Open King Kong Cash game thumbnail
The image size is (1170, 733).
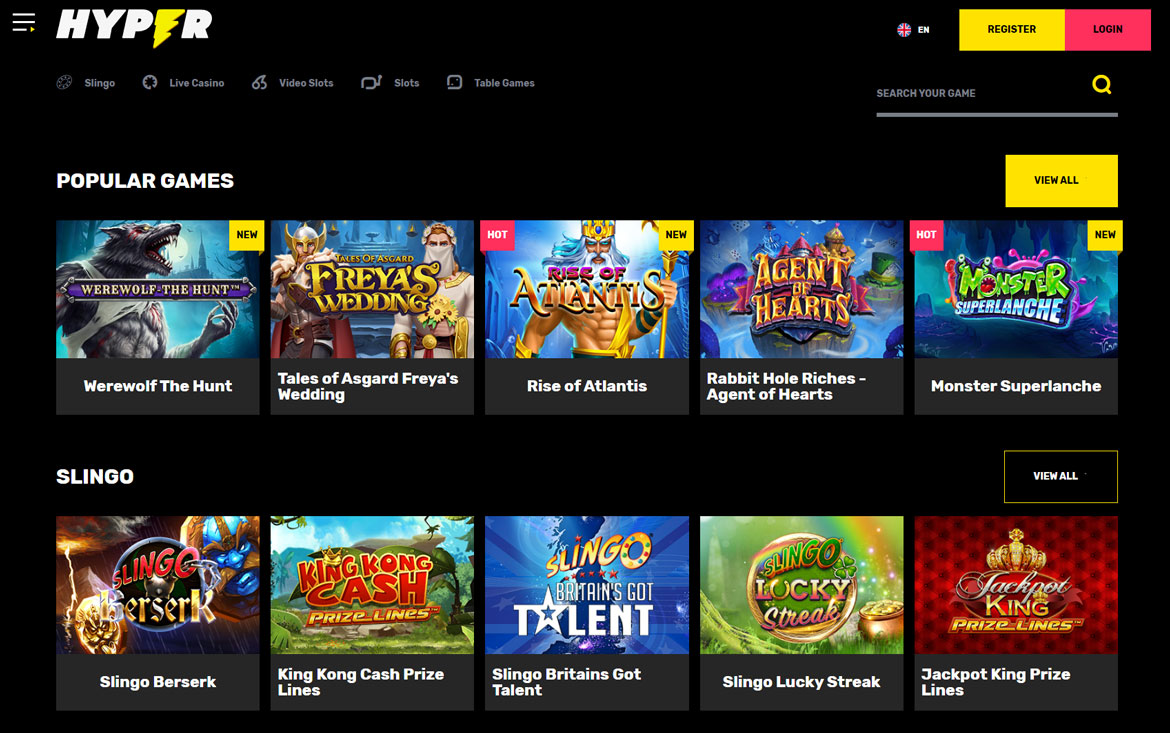click(372, 585)
